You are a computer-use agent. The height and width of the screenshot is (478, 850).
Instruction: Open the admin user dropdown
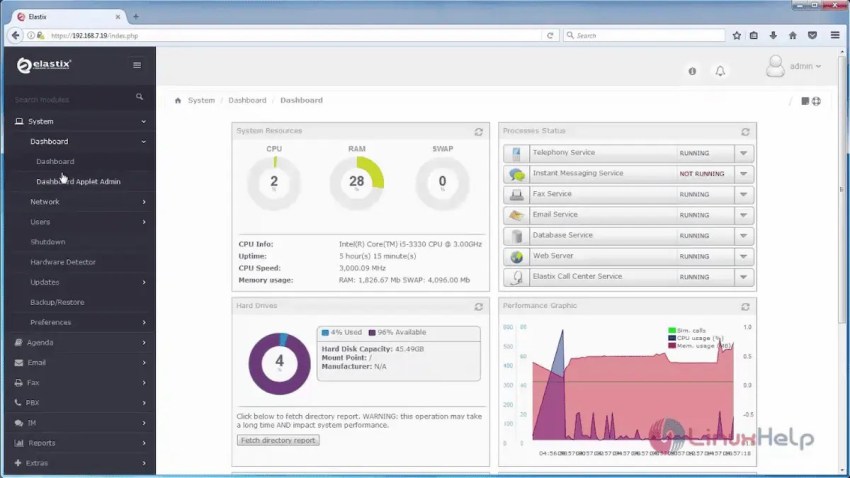[805, 66]
